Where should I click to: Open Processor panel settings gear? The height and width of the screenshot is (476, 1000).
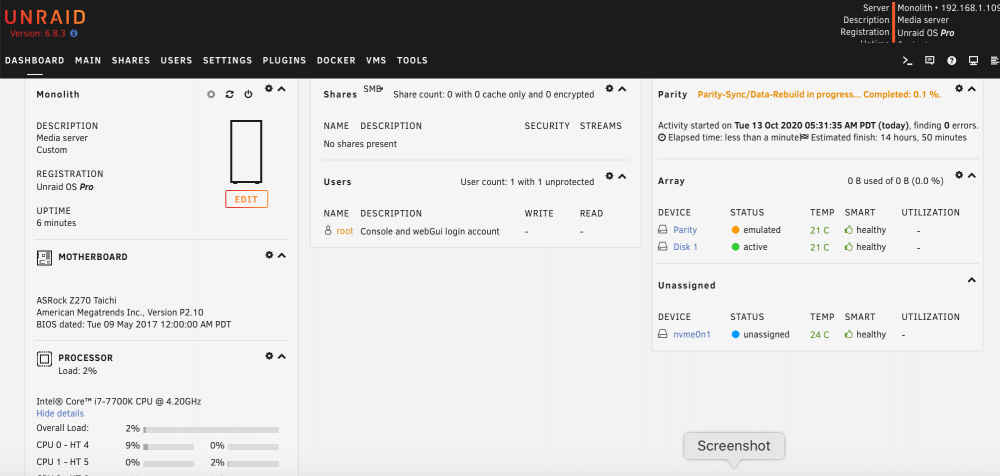(x=269, y=355)
